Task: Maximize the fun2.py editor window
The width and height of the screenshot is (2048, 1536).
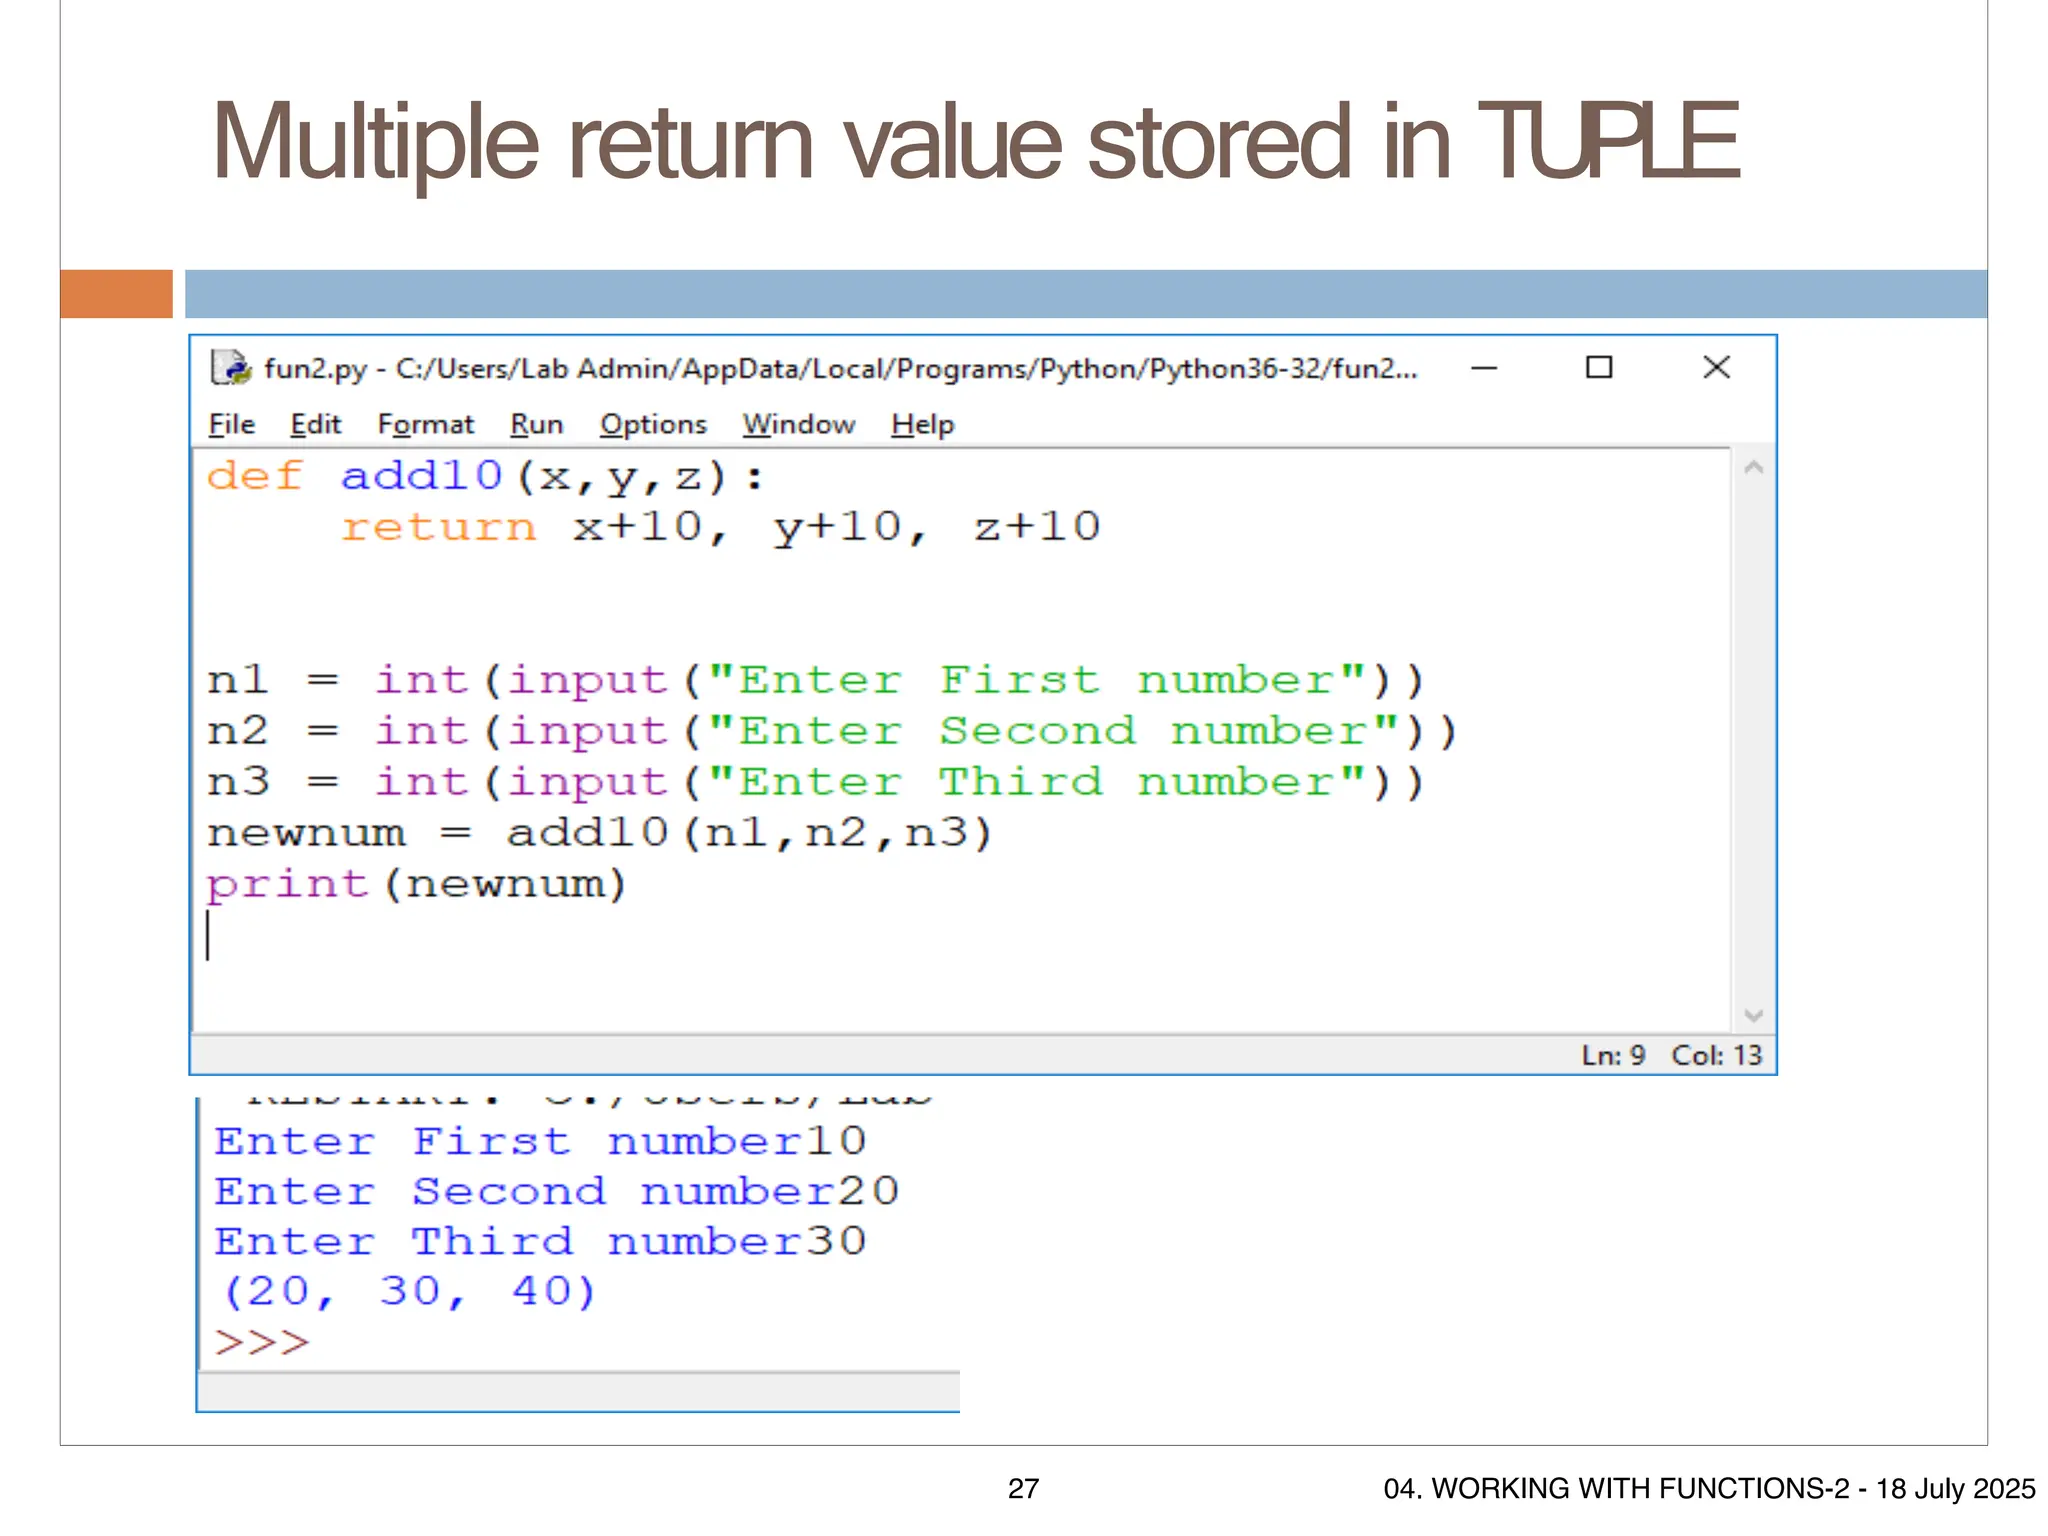Action: (x=1599, y=368)
